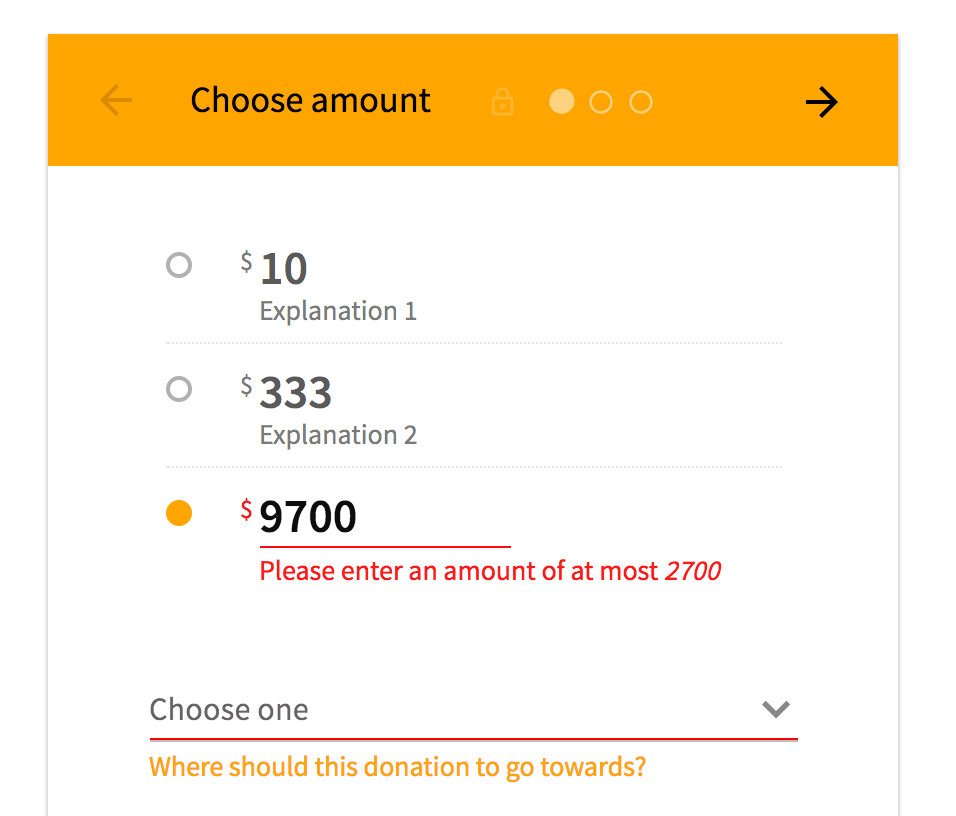The width and height of the screenshot is (956, 816).
Task: Select the $333 radio button
Action: [x=179, y=389]
